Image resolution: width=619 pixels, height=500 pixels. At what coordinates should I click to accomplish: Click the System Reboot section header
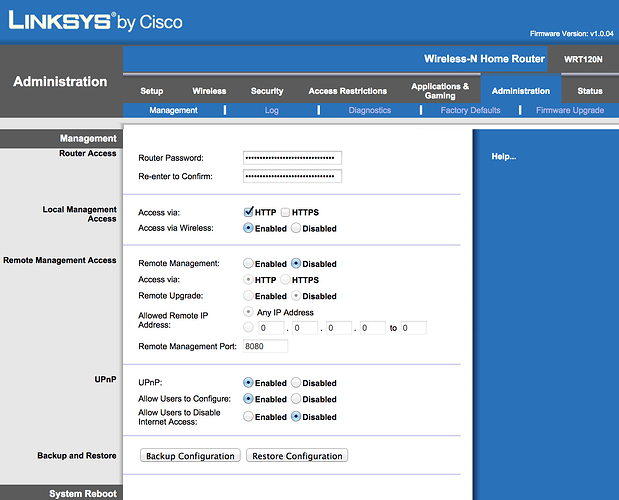83,494
